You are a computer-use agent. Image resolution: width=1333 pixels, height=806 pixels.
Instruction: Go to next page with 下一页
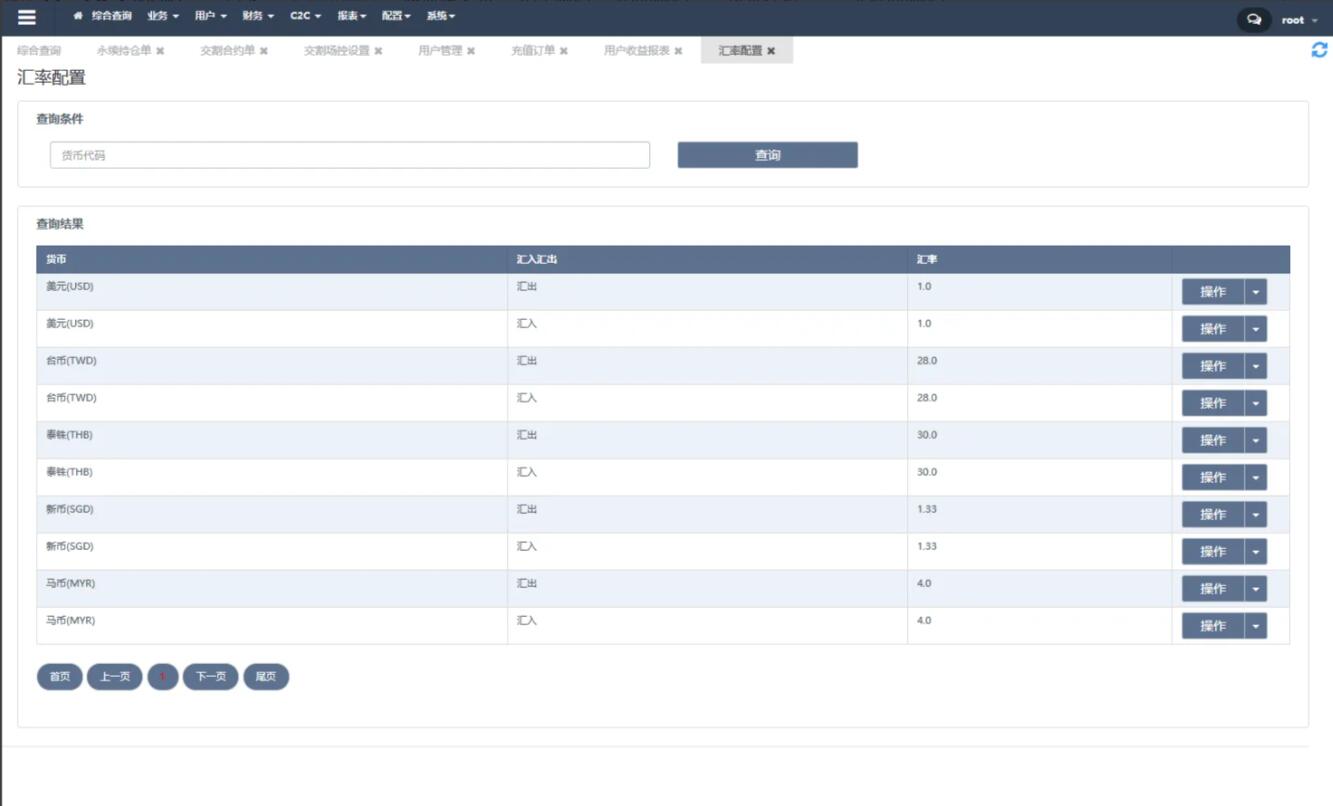point(210,677)
